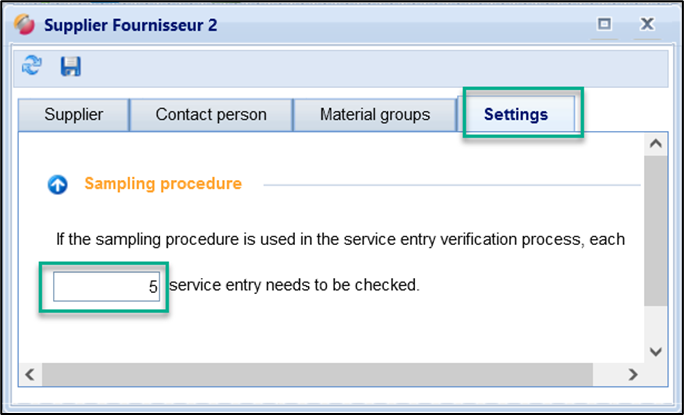
Task: Click the refresh icon in toolbar
Action: [x=33, y=66]
